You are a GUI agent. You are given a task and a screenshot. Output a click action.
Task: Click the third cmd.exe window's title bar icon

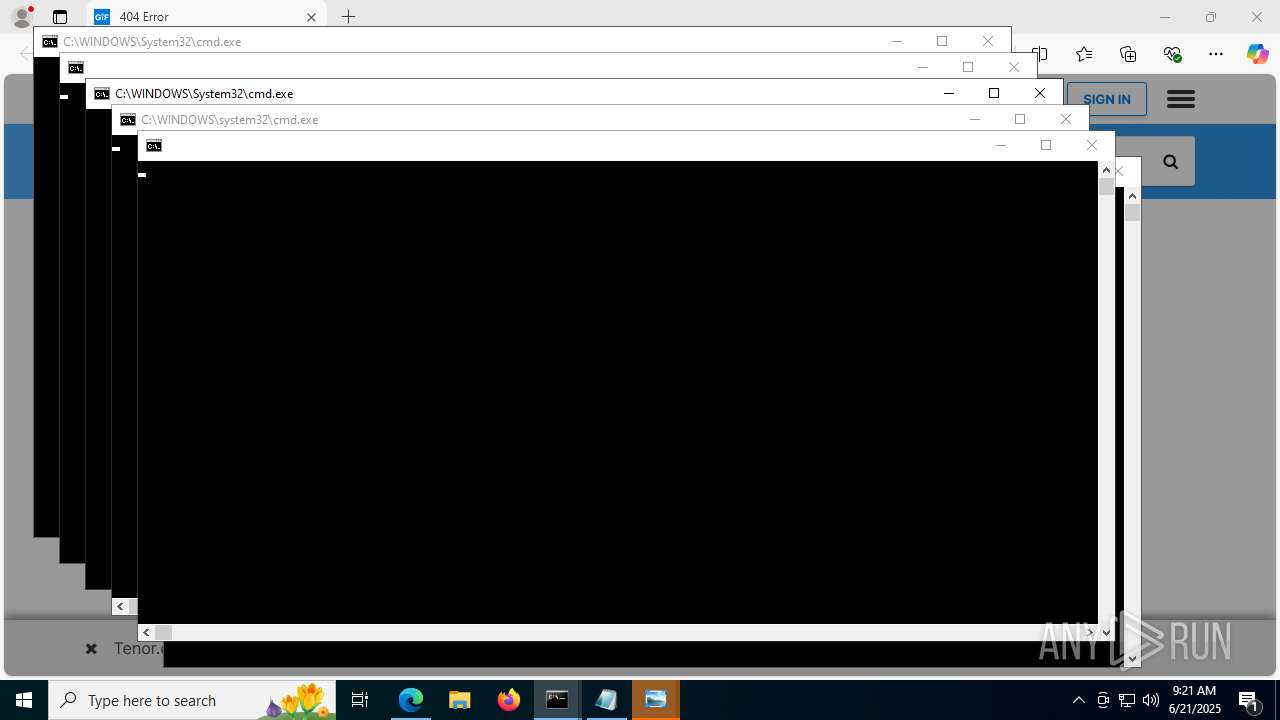coord(101,94)
